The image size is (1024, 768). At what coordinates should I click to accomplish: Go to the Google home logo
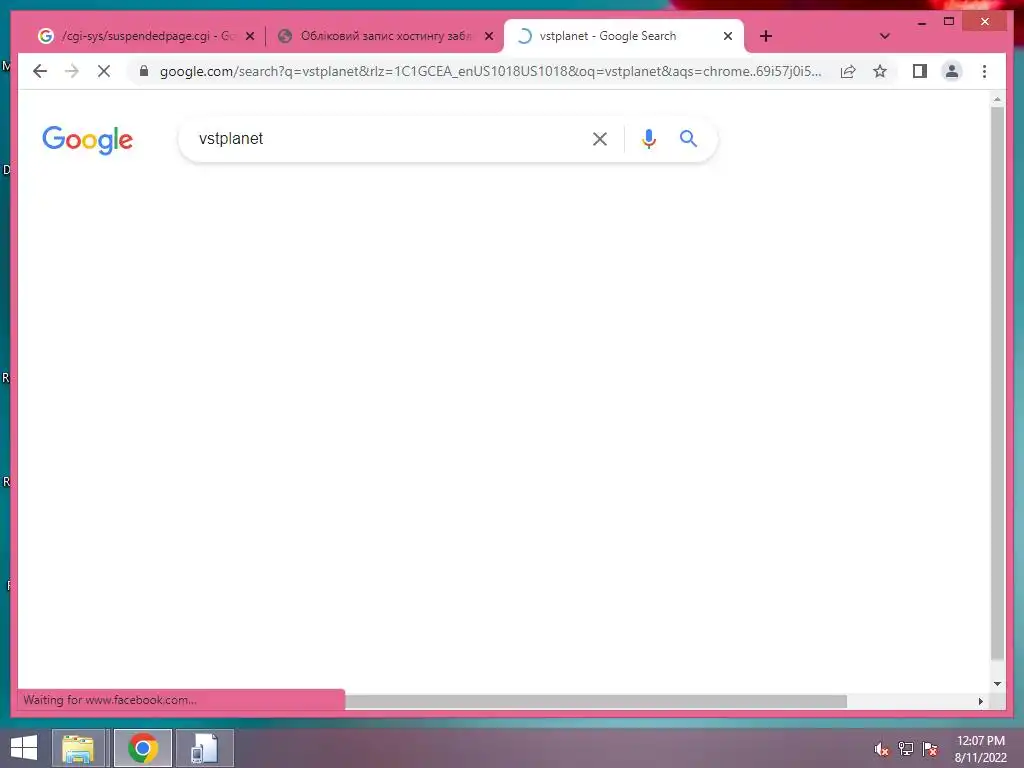coord(88,140)
